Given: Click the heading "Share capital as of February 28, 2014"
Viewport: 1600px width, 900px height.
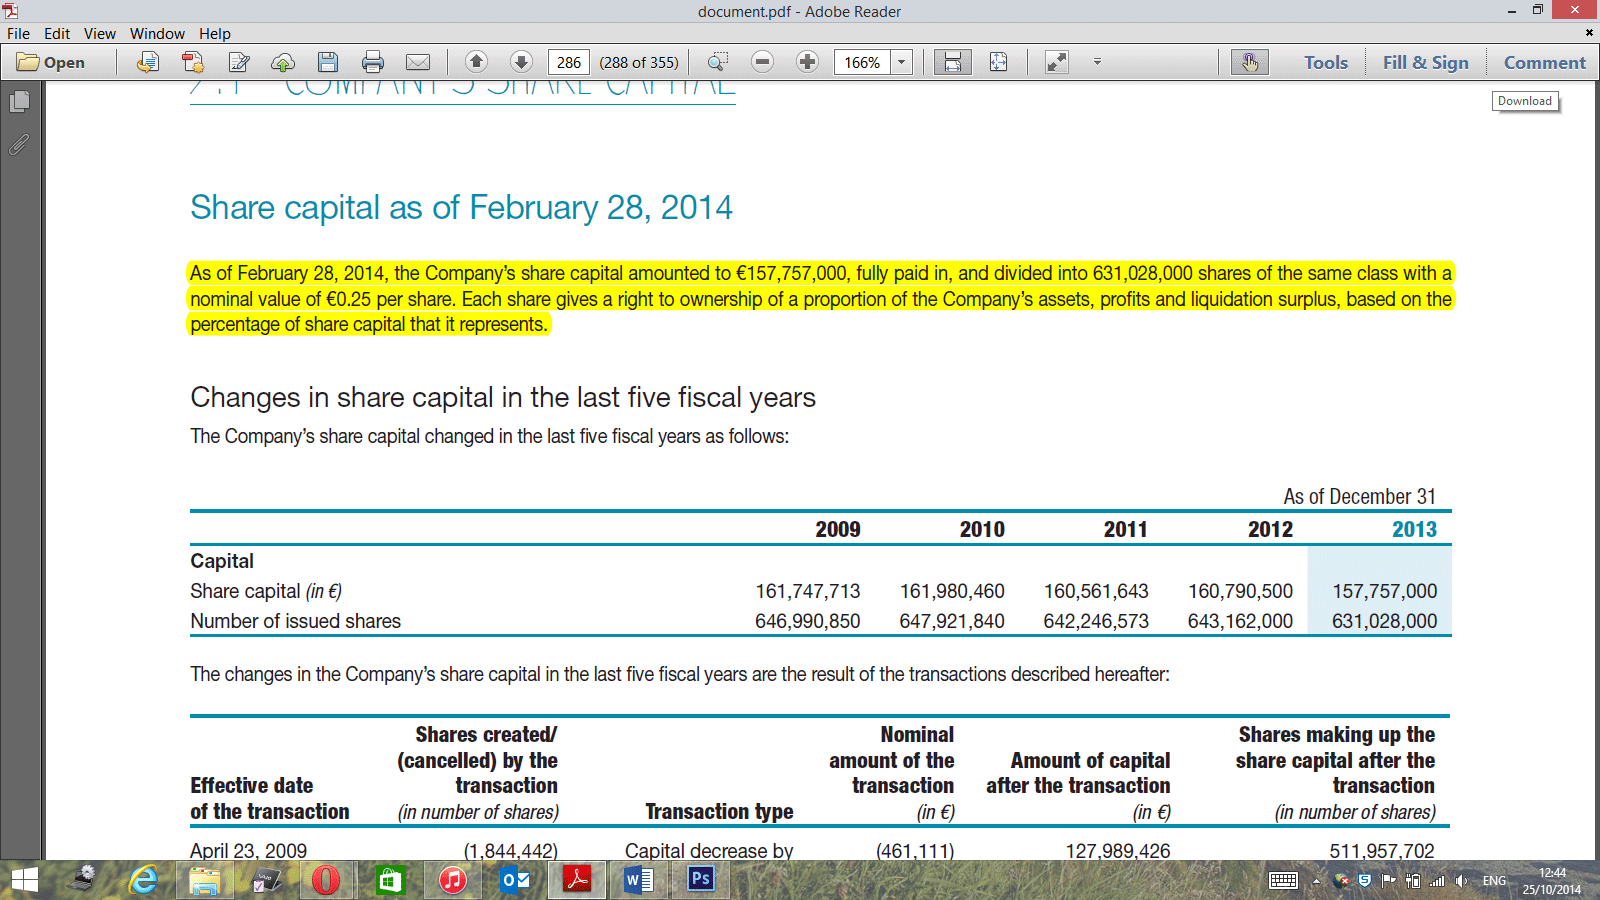Looking at the screenshot, I should click(x=461, y=207).
